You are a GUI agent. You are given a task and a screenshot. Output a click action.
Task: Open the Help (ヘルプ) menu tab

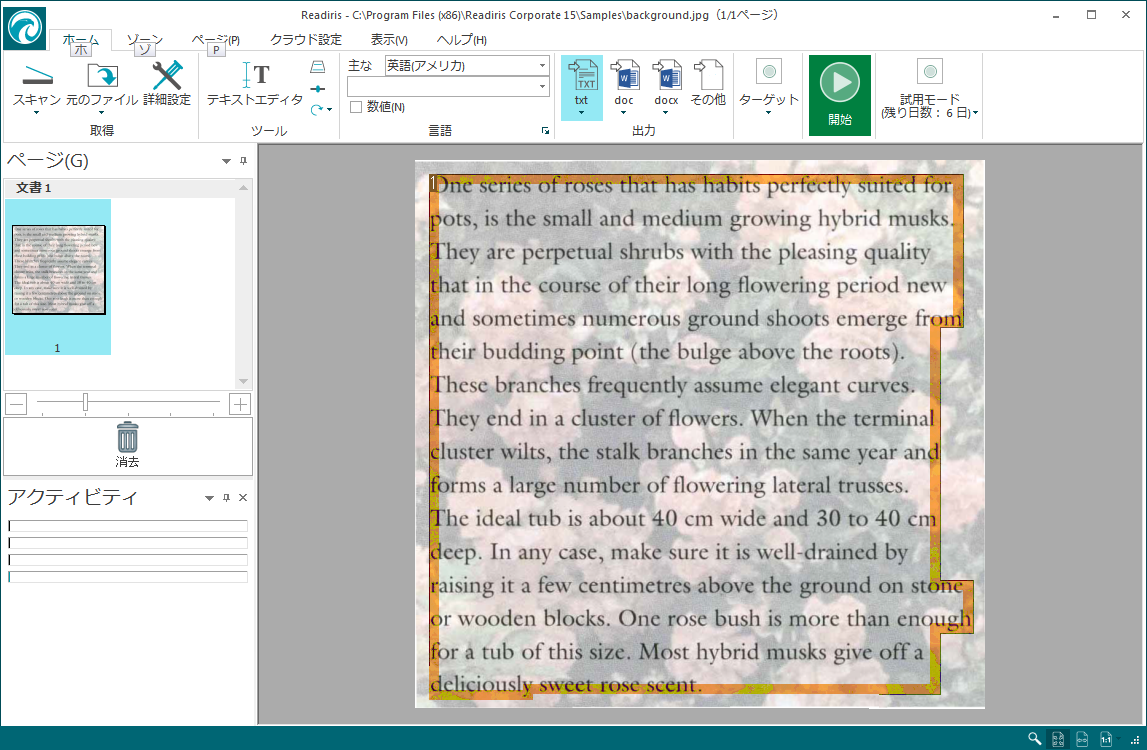click(x=461, y=40)
